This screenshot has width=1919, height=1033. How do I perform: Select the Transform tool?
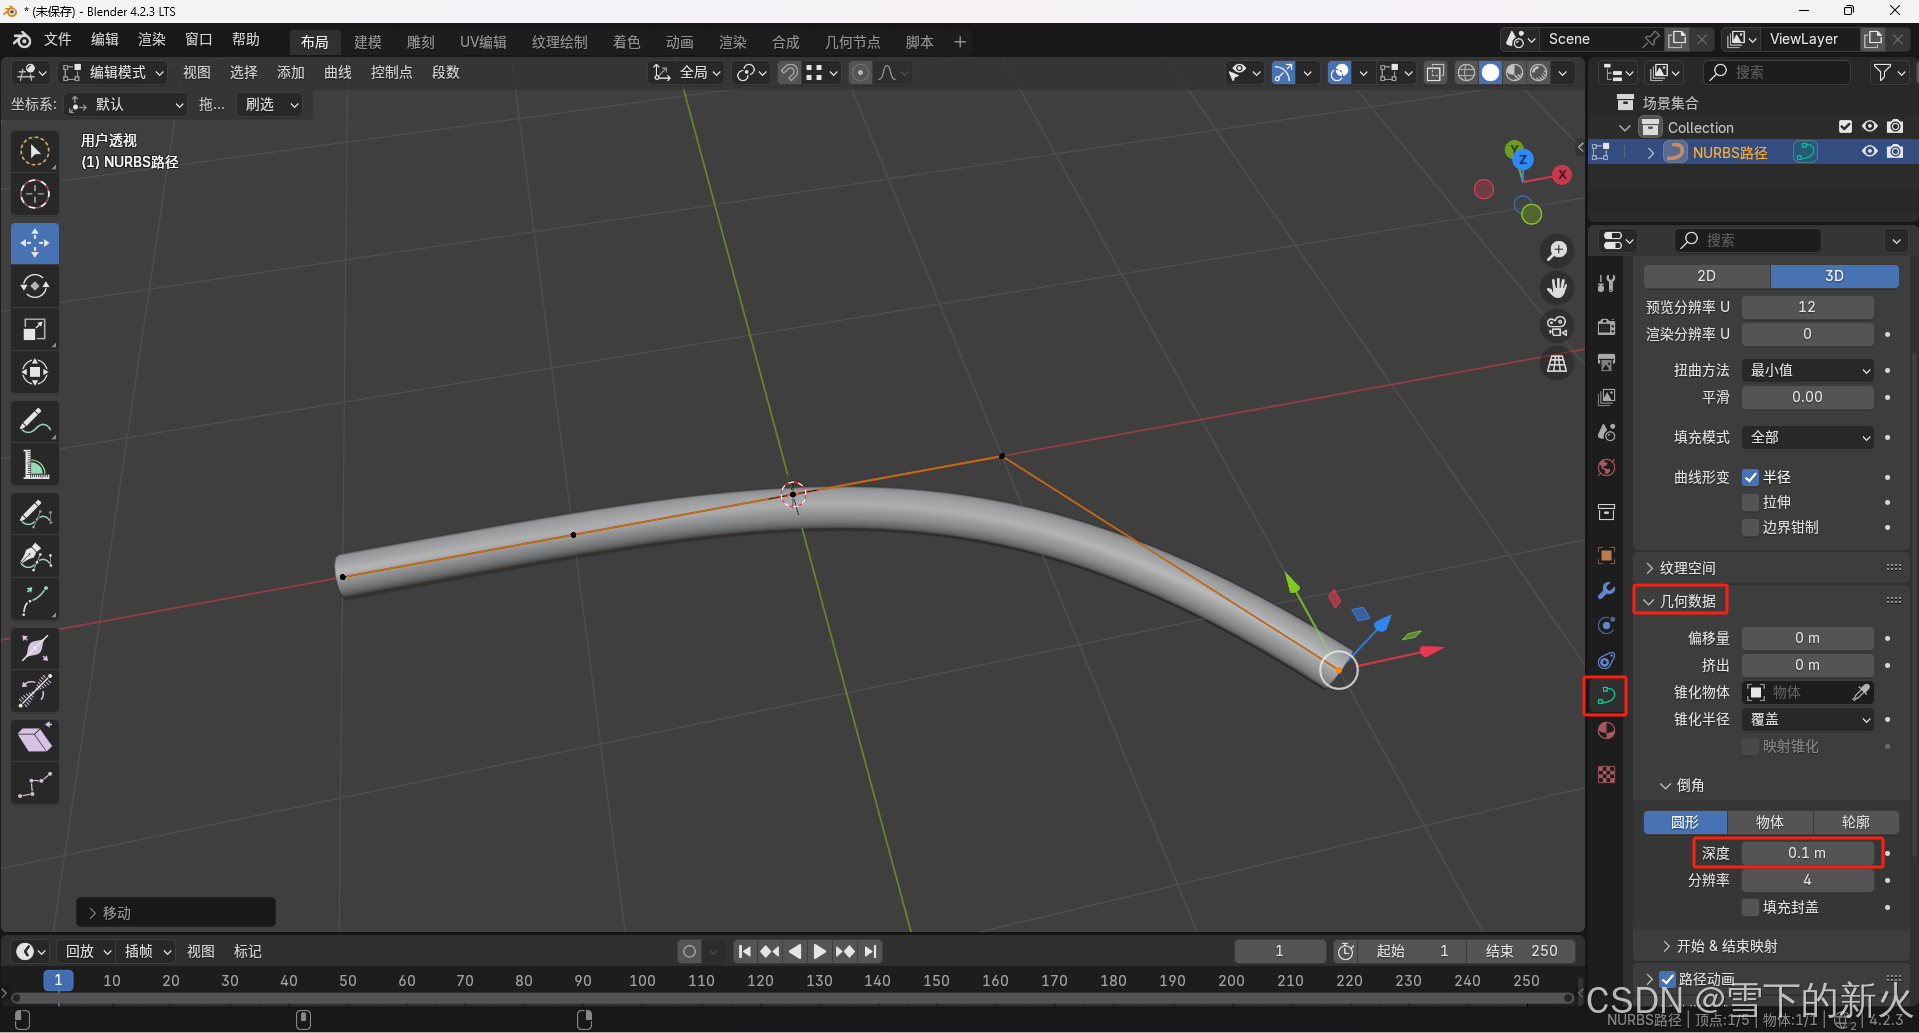[x=35, y=372]
